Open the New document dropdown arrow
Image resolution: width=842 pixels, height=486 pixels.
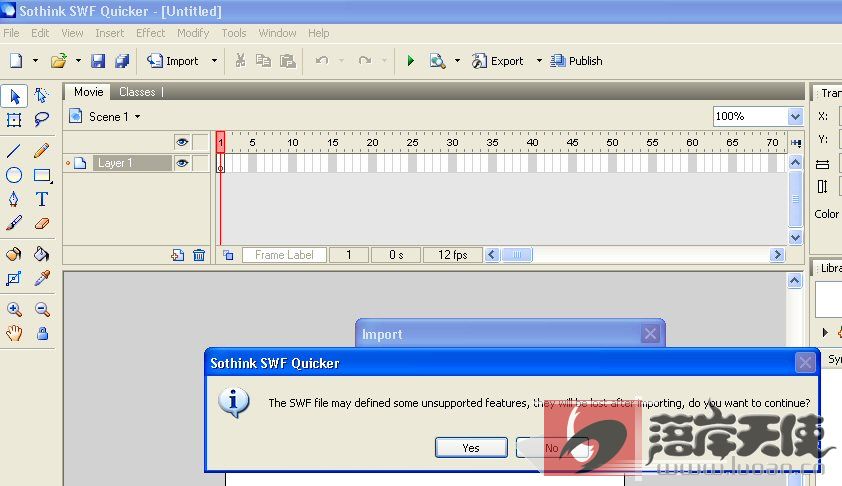point(35,61)
